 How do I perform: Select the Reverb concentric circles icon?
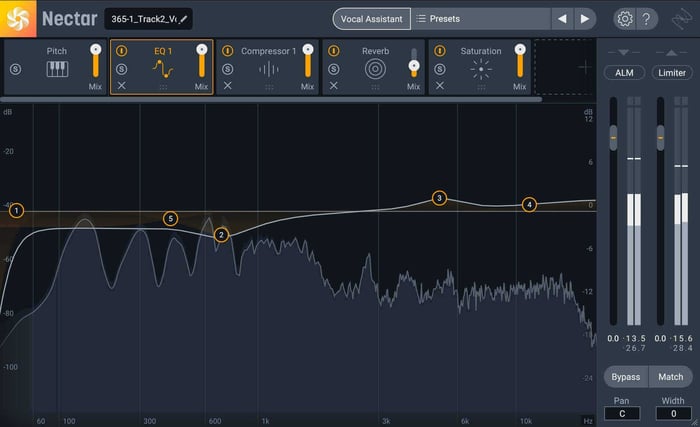pyautogui.click(x=375, y=69)
